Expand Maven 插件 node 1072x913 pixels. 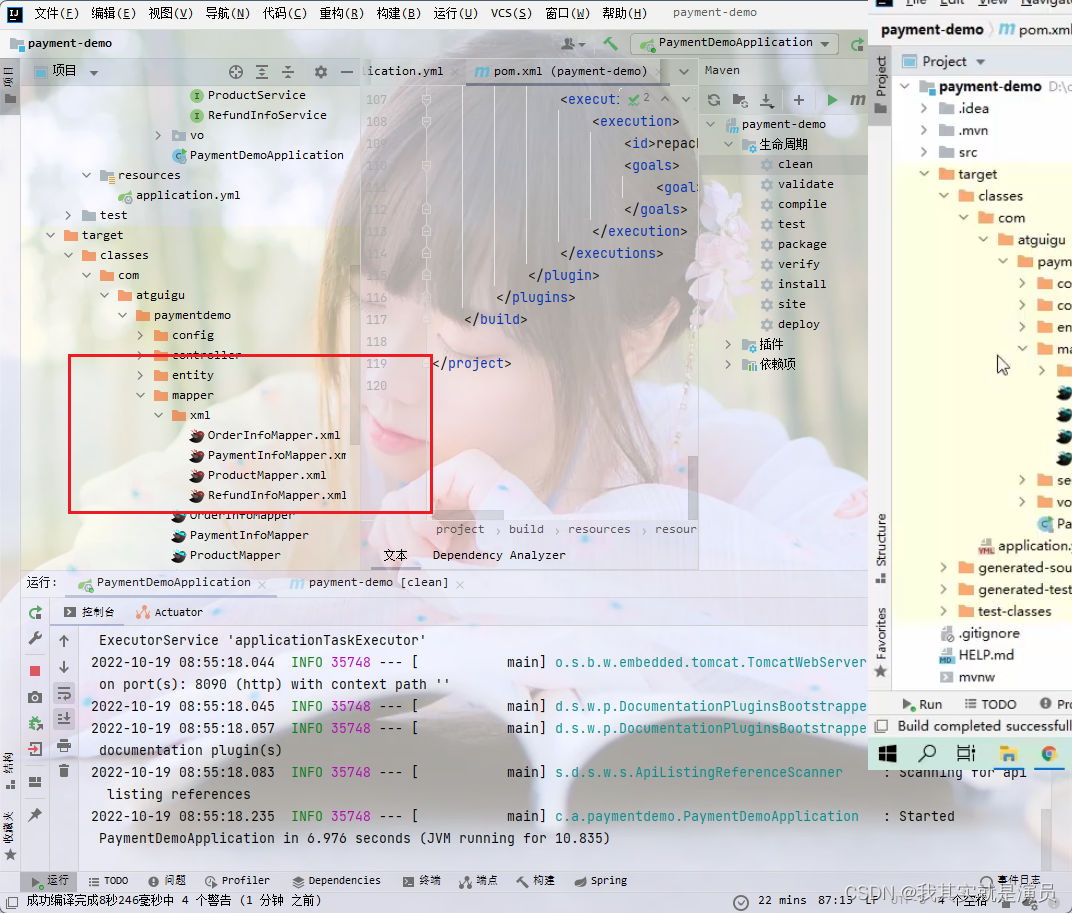(728, 345)
